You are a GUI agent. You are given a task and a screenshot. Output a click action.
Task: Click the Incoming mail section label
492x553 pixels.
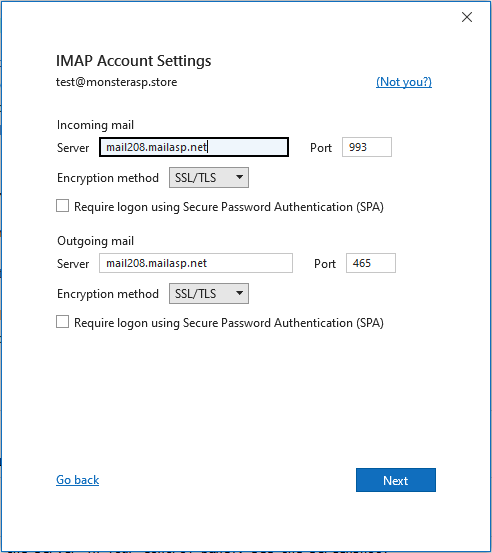pos(95,125)
